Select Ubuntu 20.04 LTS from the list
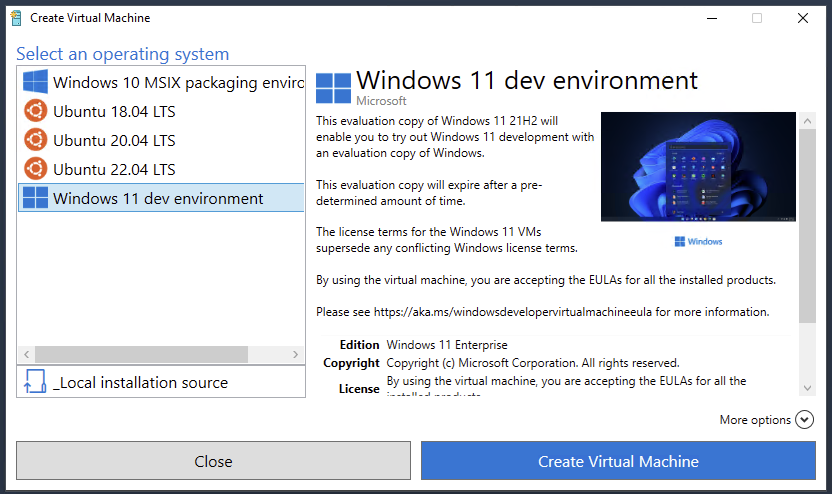This screenshot has width=832, height=494. coord(114,140)
